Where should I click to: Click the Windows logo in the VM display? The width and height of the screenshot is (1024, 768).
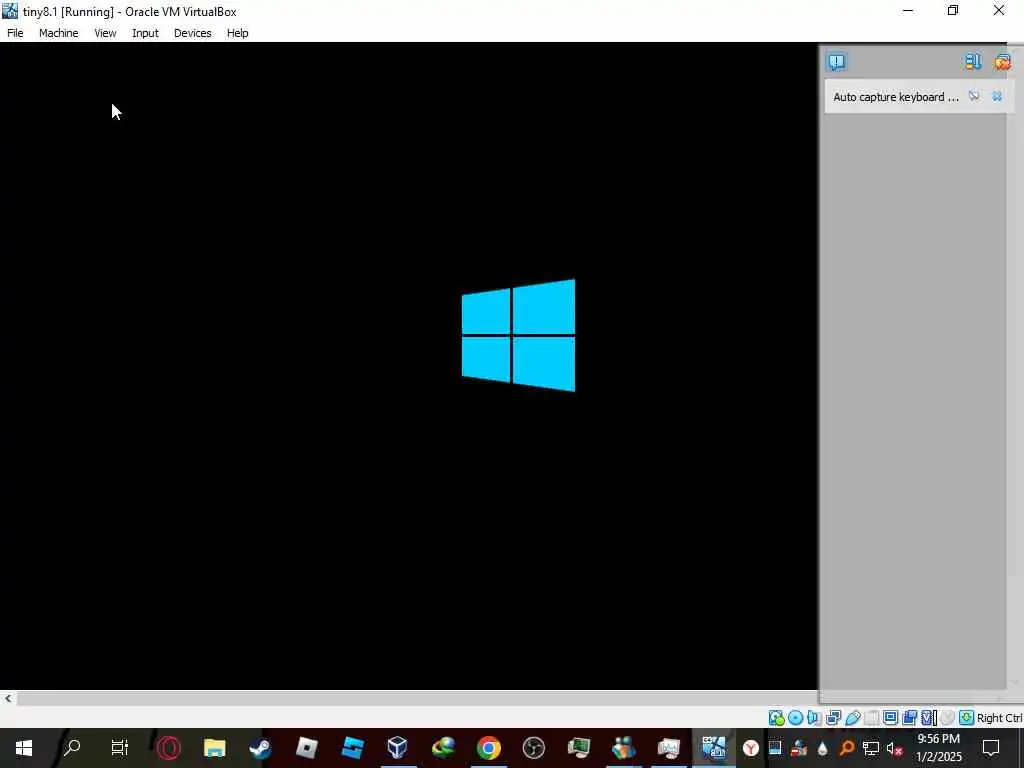click(x=519, y=336)
